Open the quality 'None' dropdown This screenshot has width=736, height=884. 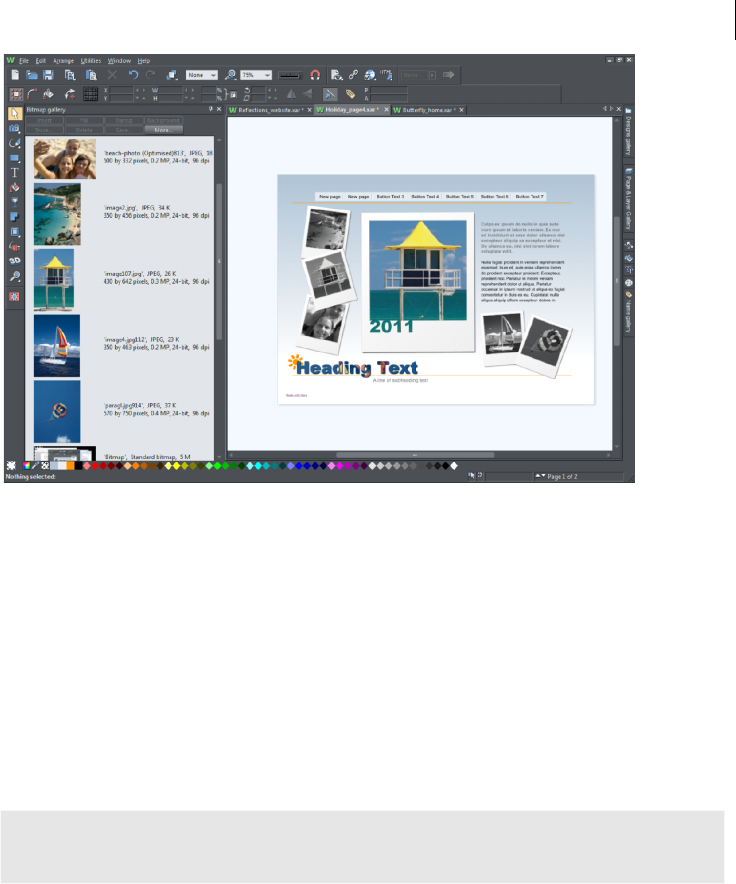[202, 75]
